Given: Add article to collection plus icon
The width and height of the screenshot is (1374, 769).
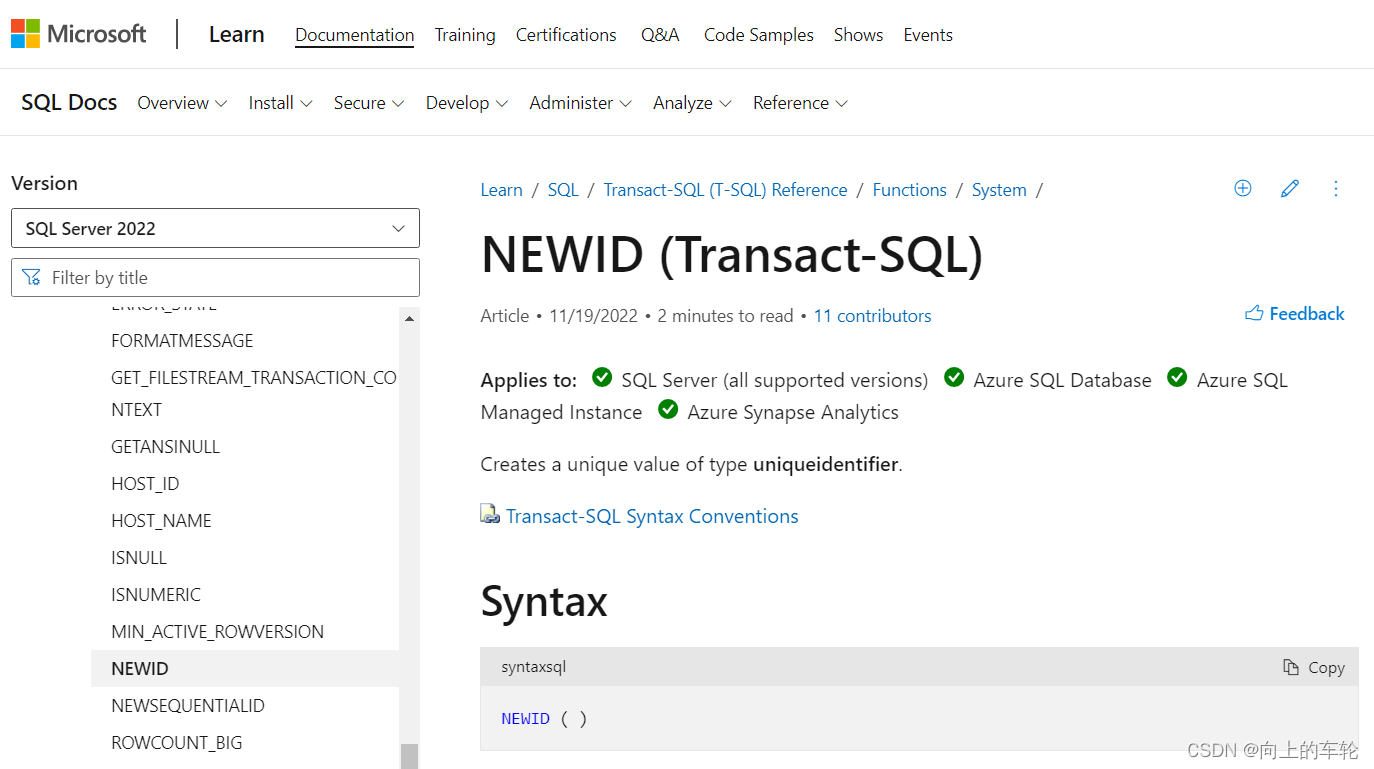Looking at the screenshot, I should coord(1243,188).
